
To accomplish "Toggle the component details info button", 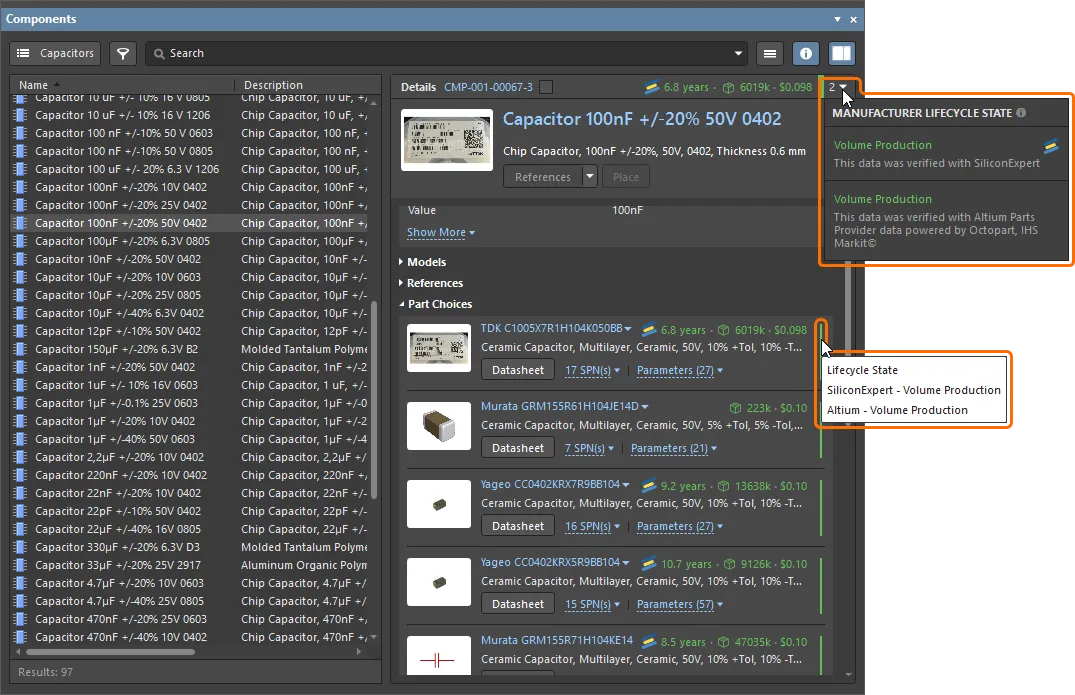I will pos(806,53).
